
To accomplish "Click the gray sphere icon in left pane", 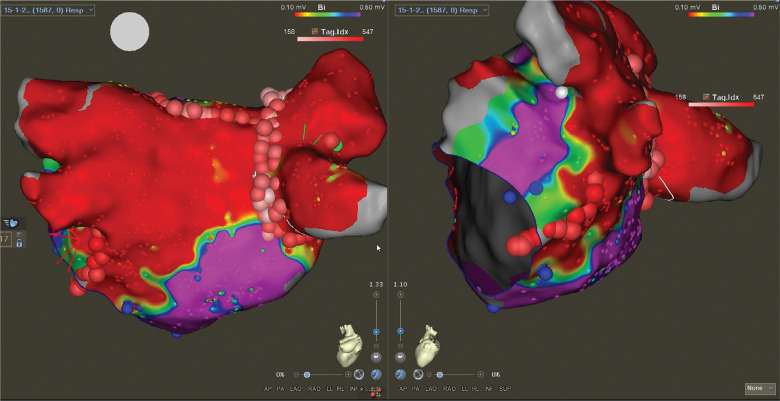I will point(359,374).
